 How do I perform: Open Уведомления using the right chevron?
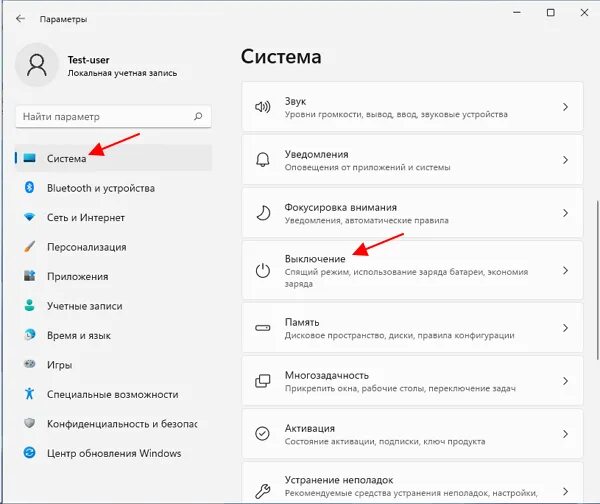(565, 160)
